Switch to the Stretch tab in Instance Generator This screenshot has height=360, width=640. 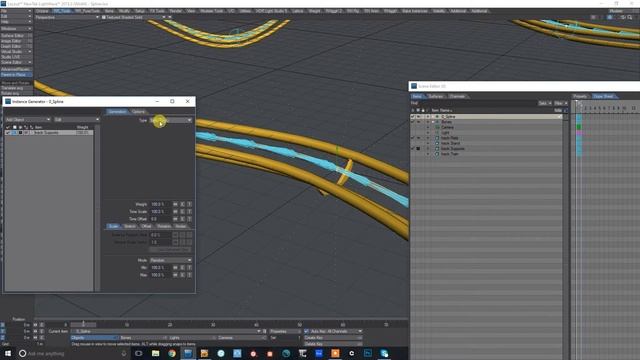[x=130, y=226]
